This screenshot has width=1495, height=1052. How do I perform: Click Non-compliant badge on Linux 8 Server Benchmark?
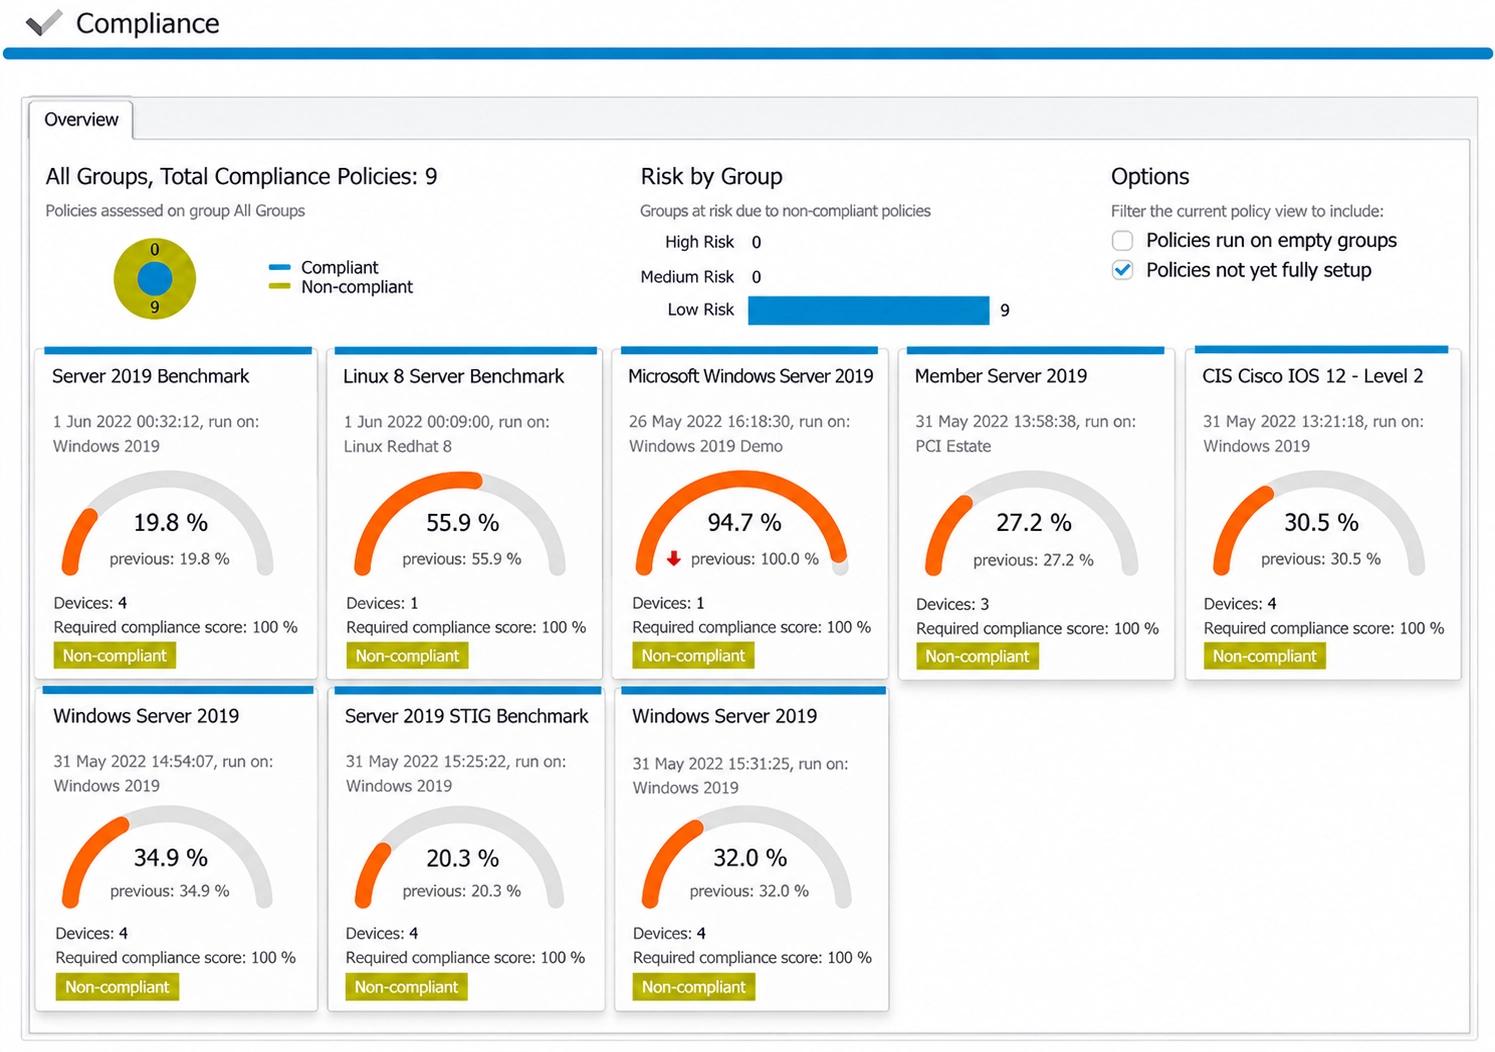pos(407,656)
